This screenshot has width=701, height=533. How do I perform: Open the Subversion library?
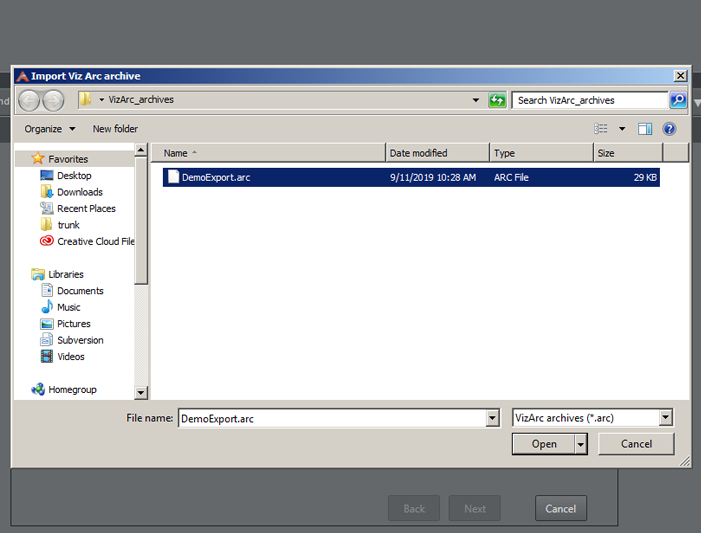[80, 340]
